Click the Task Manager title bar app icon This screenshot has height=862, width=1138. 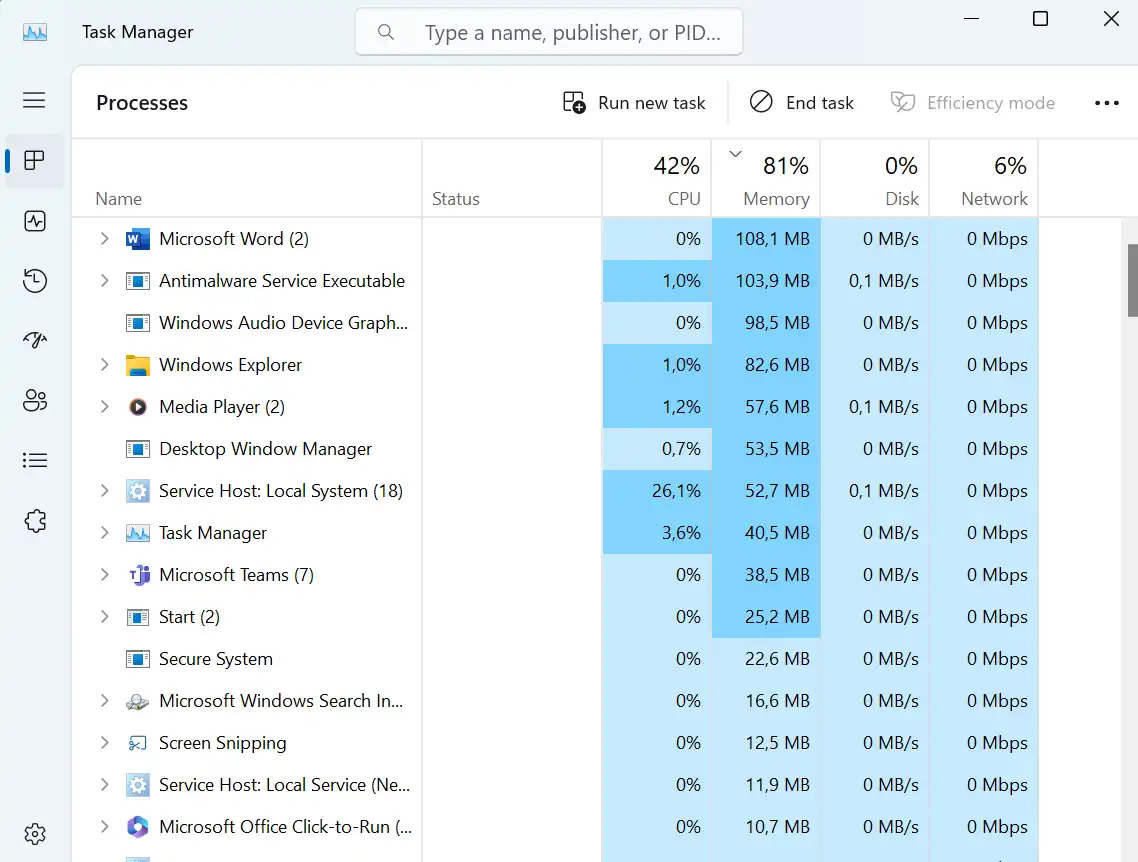coord(35,32)
